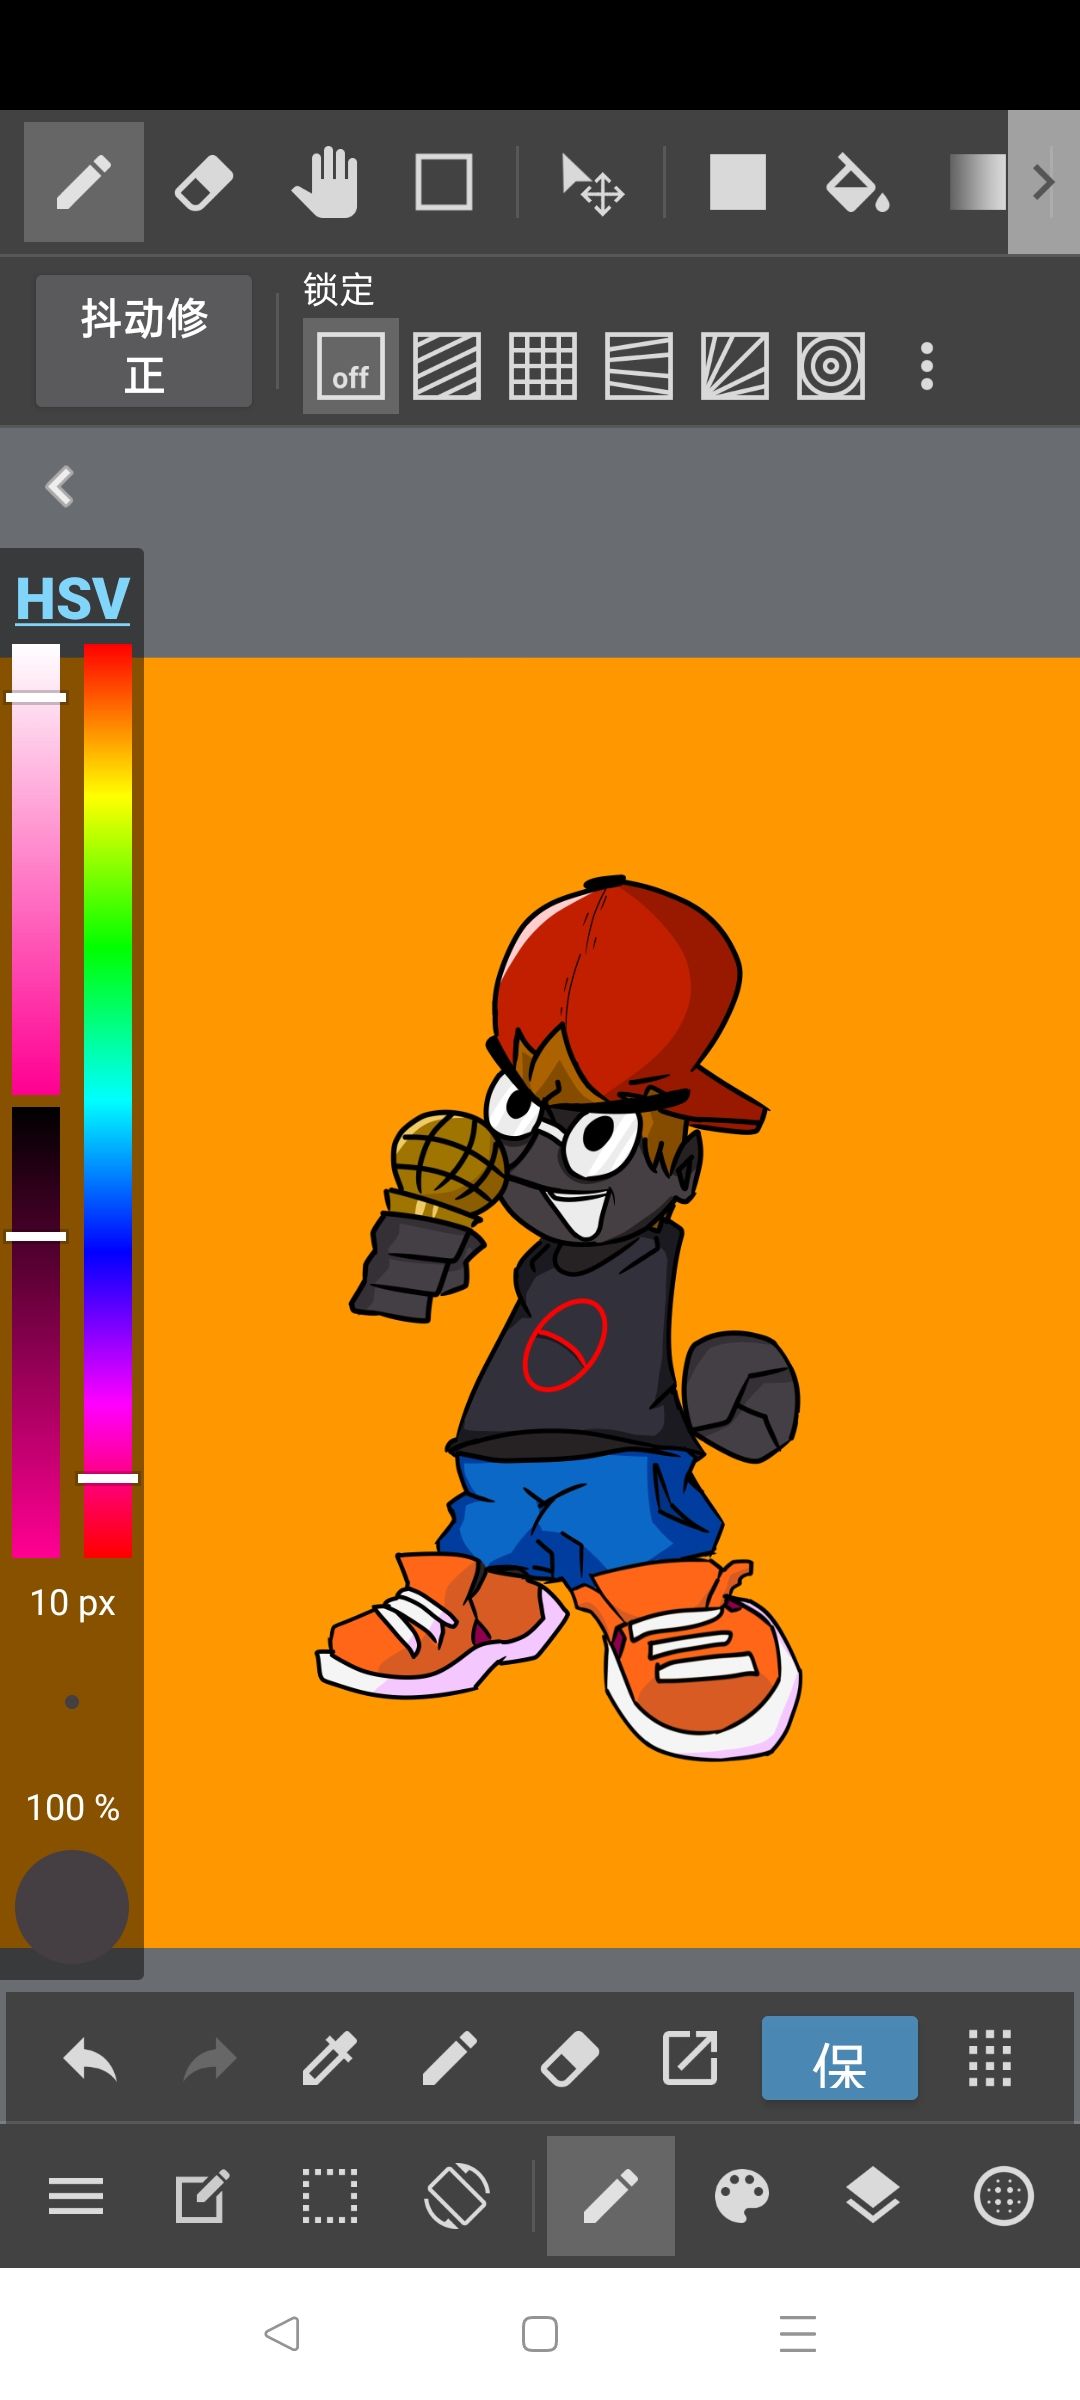Turn snap guide off

[x=351, y=366]
